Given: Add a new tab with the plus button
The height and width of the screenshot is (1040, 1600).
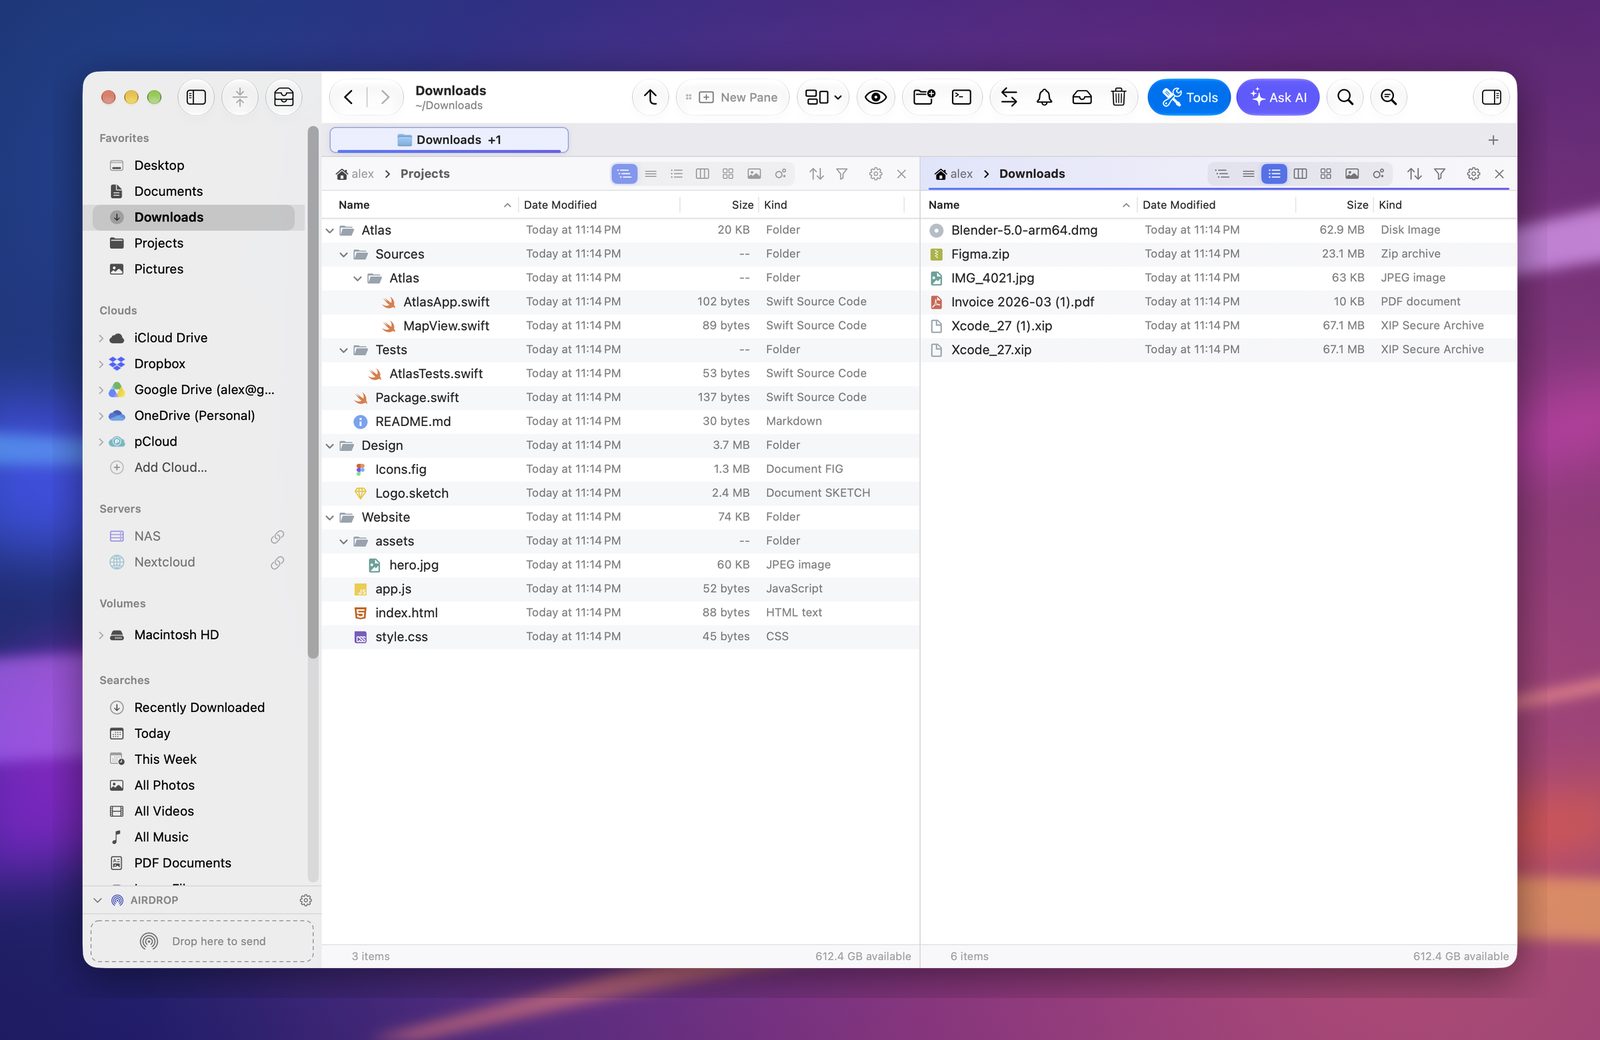Looking at the screenshot, I should (1493, 140).
